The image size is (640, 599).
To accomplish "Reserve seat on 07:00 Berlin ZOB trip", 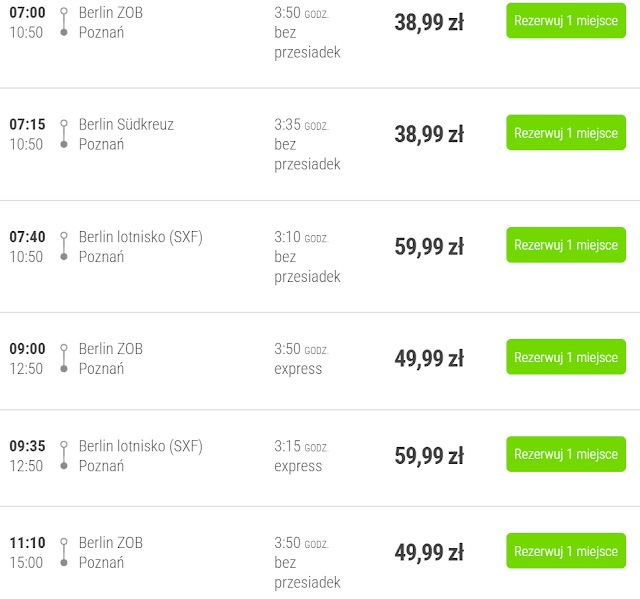I will tap(566, 20).
